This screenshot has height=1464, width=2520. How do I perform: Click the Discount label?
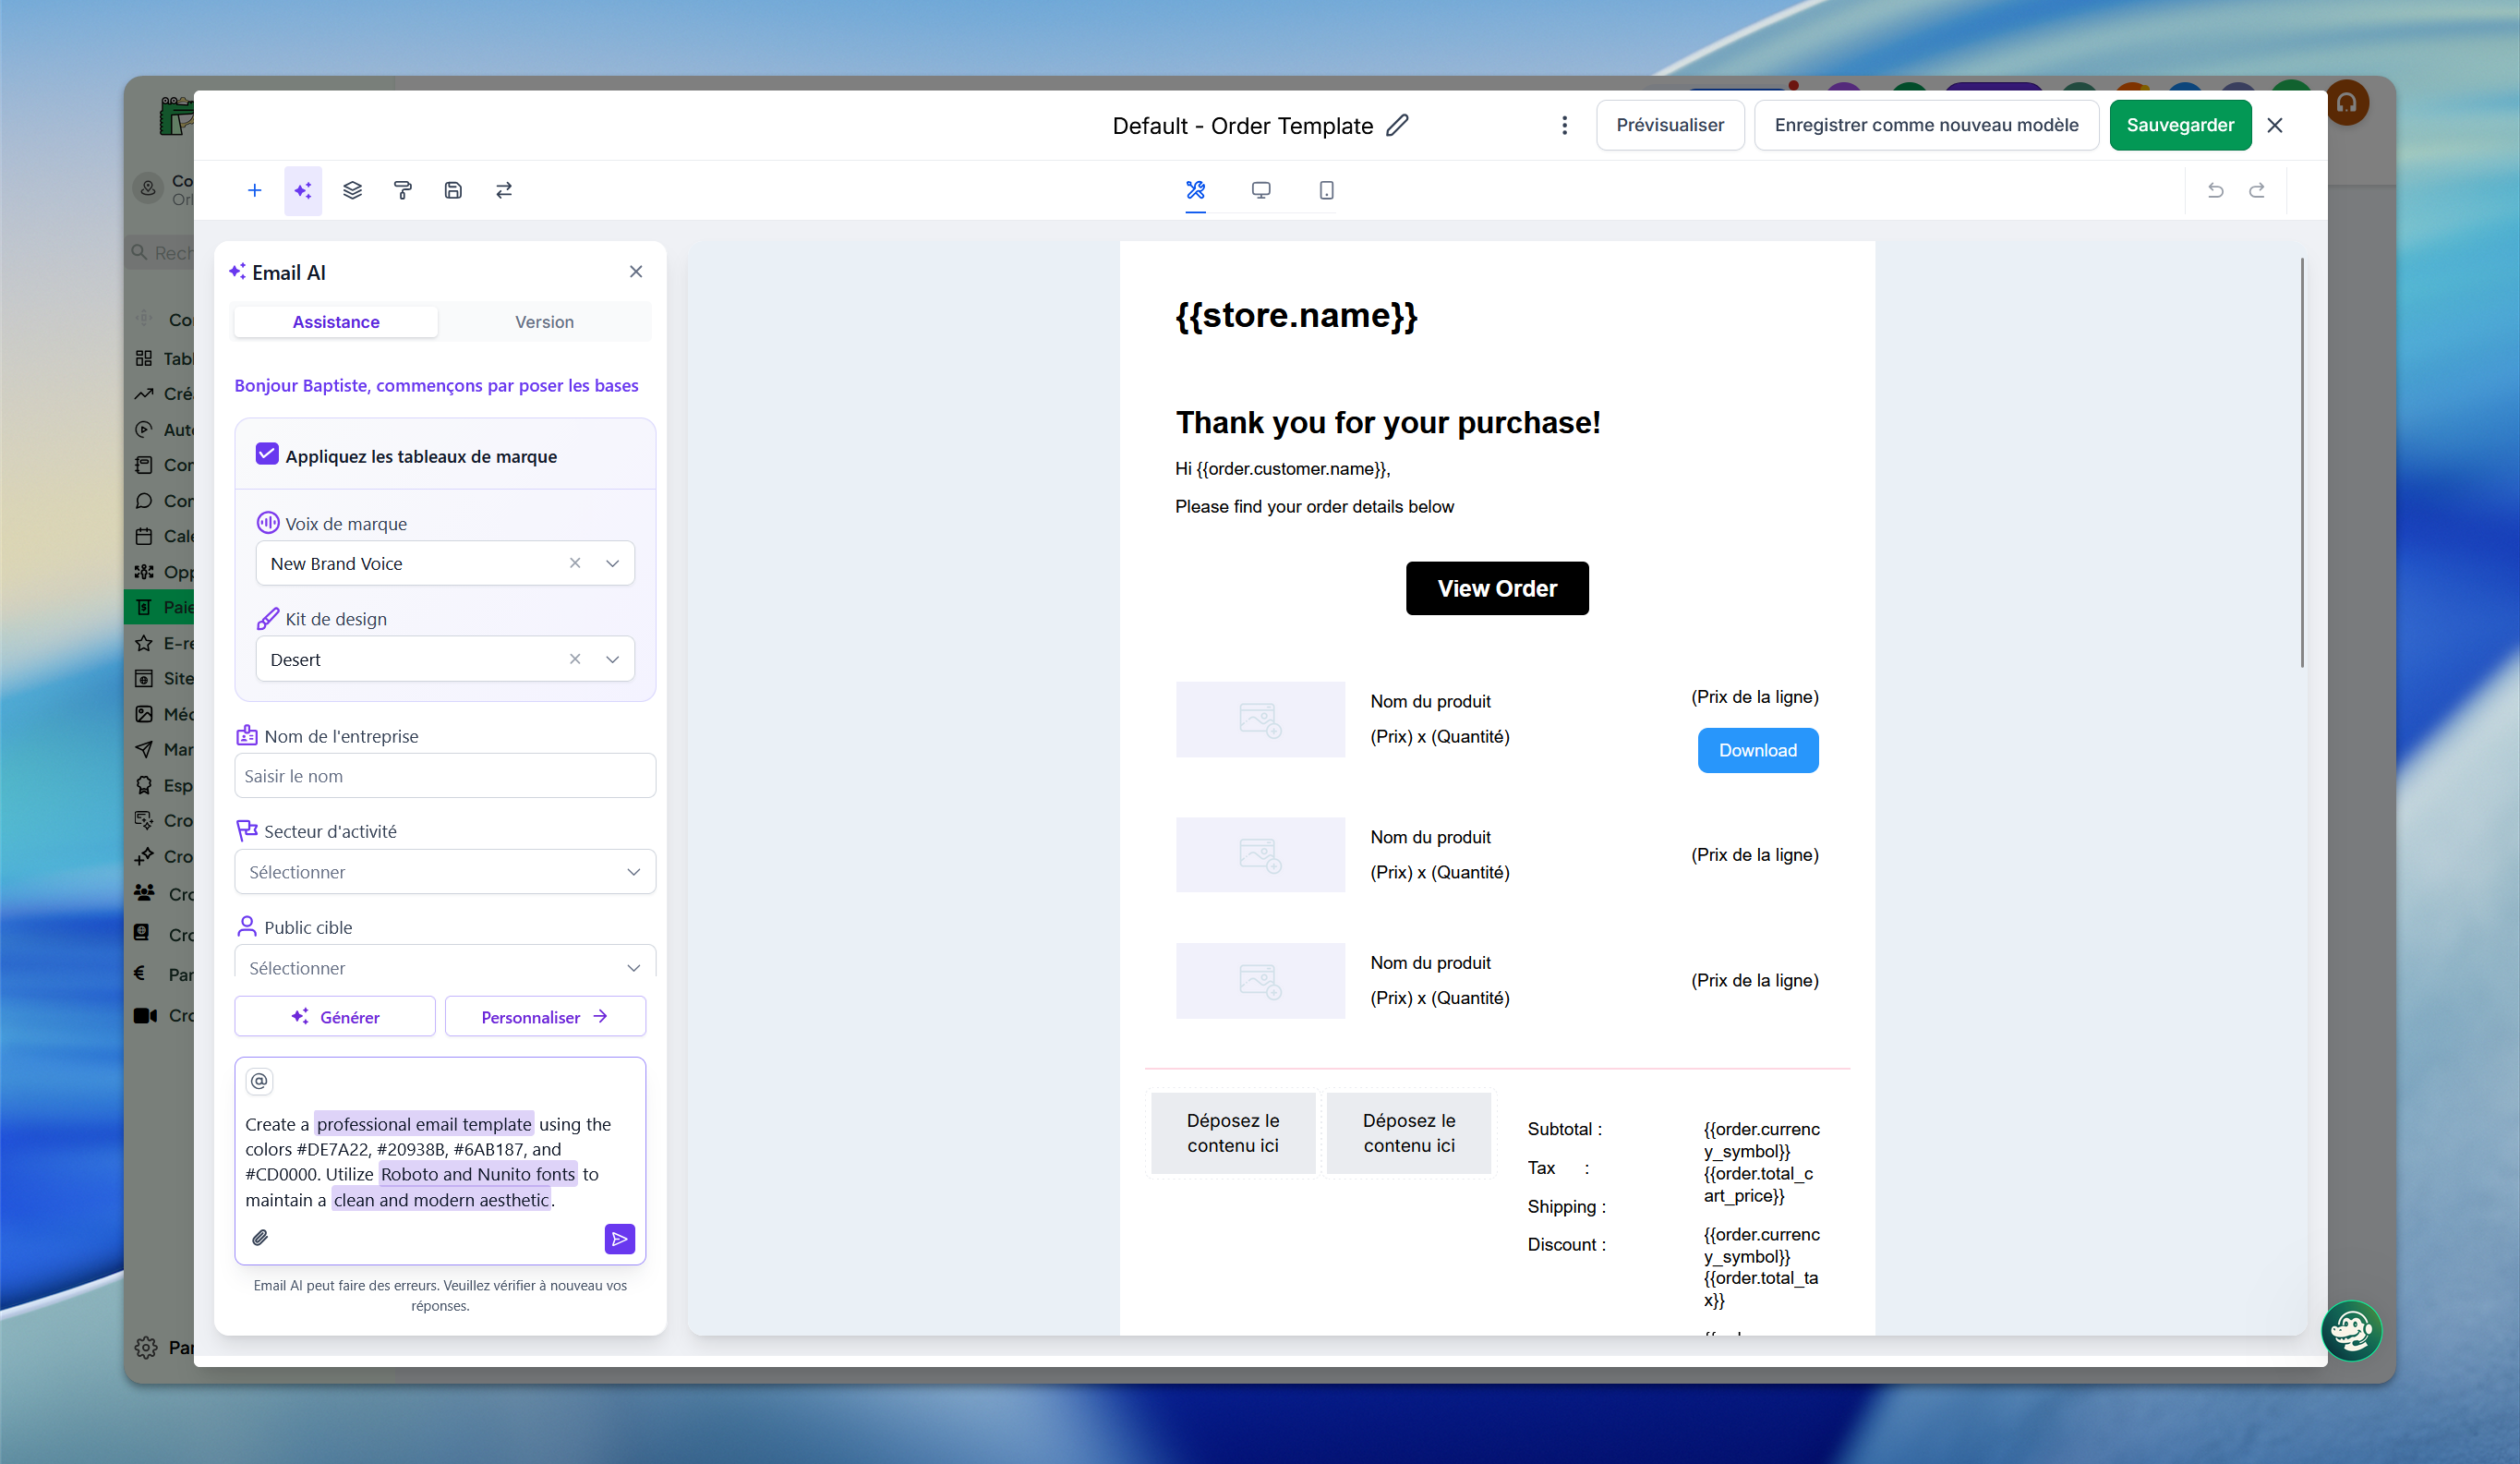tap(1566, 1245)
